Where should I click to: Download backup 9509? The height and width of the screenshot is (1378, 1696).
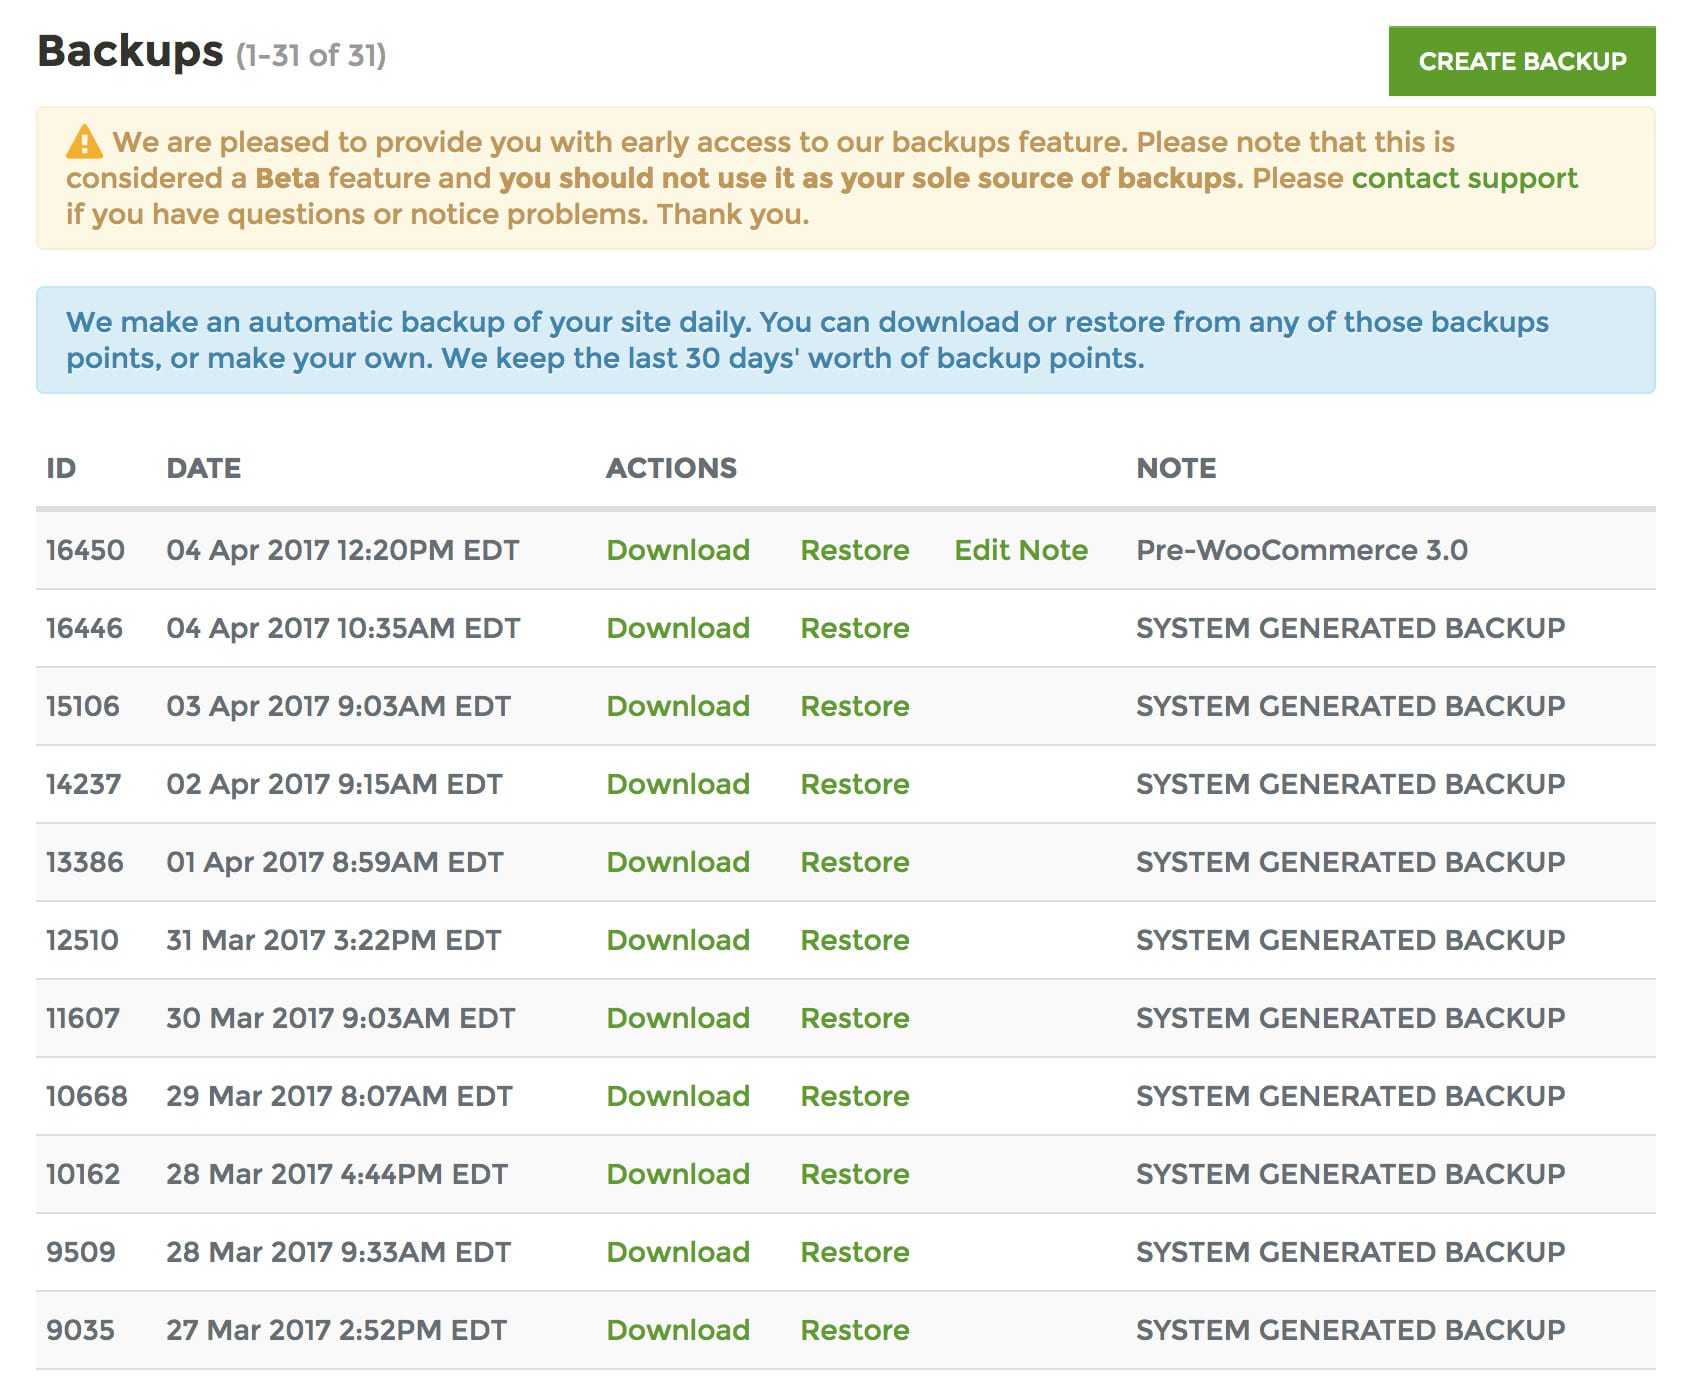pyautogui.click(x=678, y=1252)
